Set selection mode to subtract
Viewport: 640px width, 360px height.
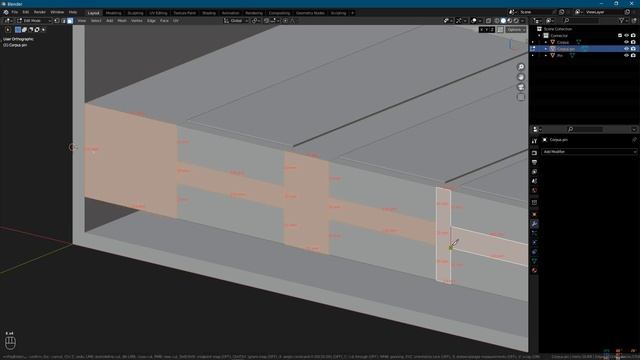click(x=30, y=29)
